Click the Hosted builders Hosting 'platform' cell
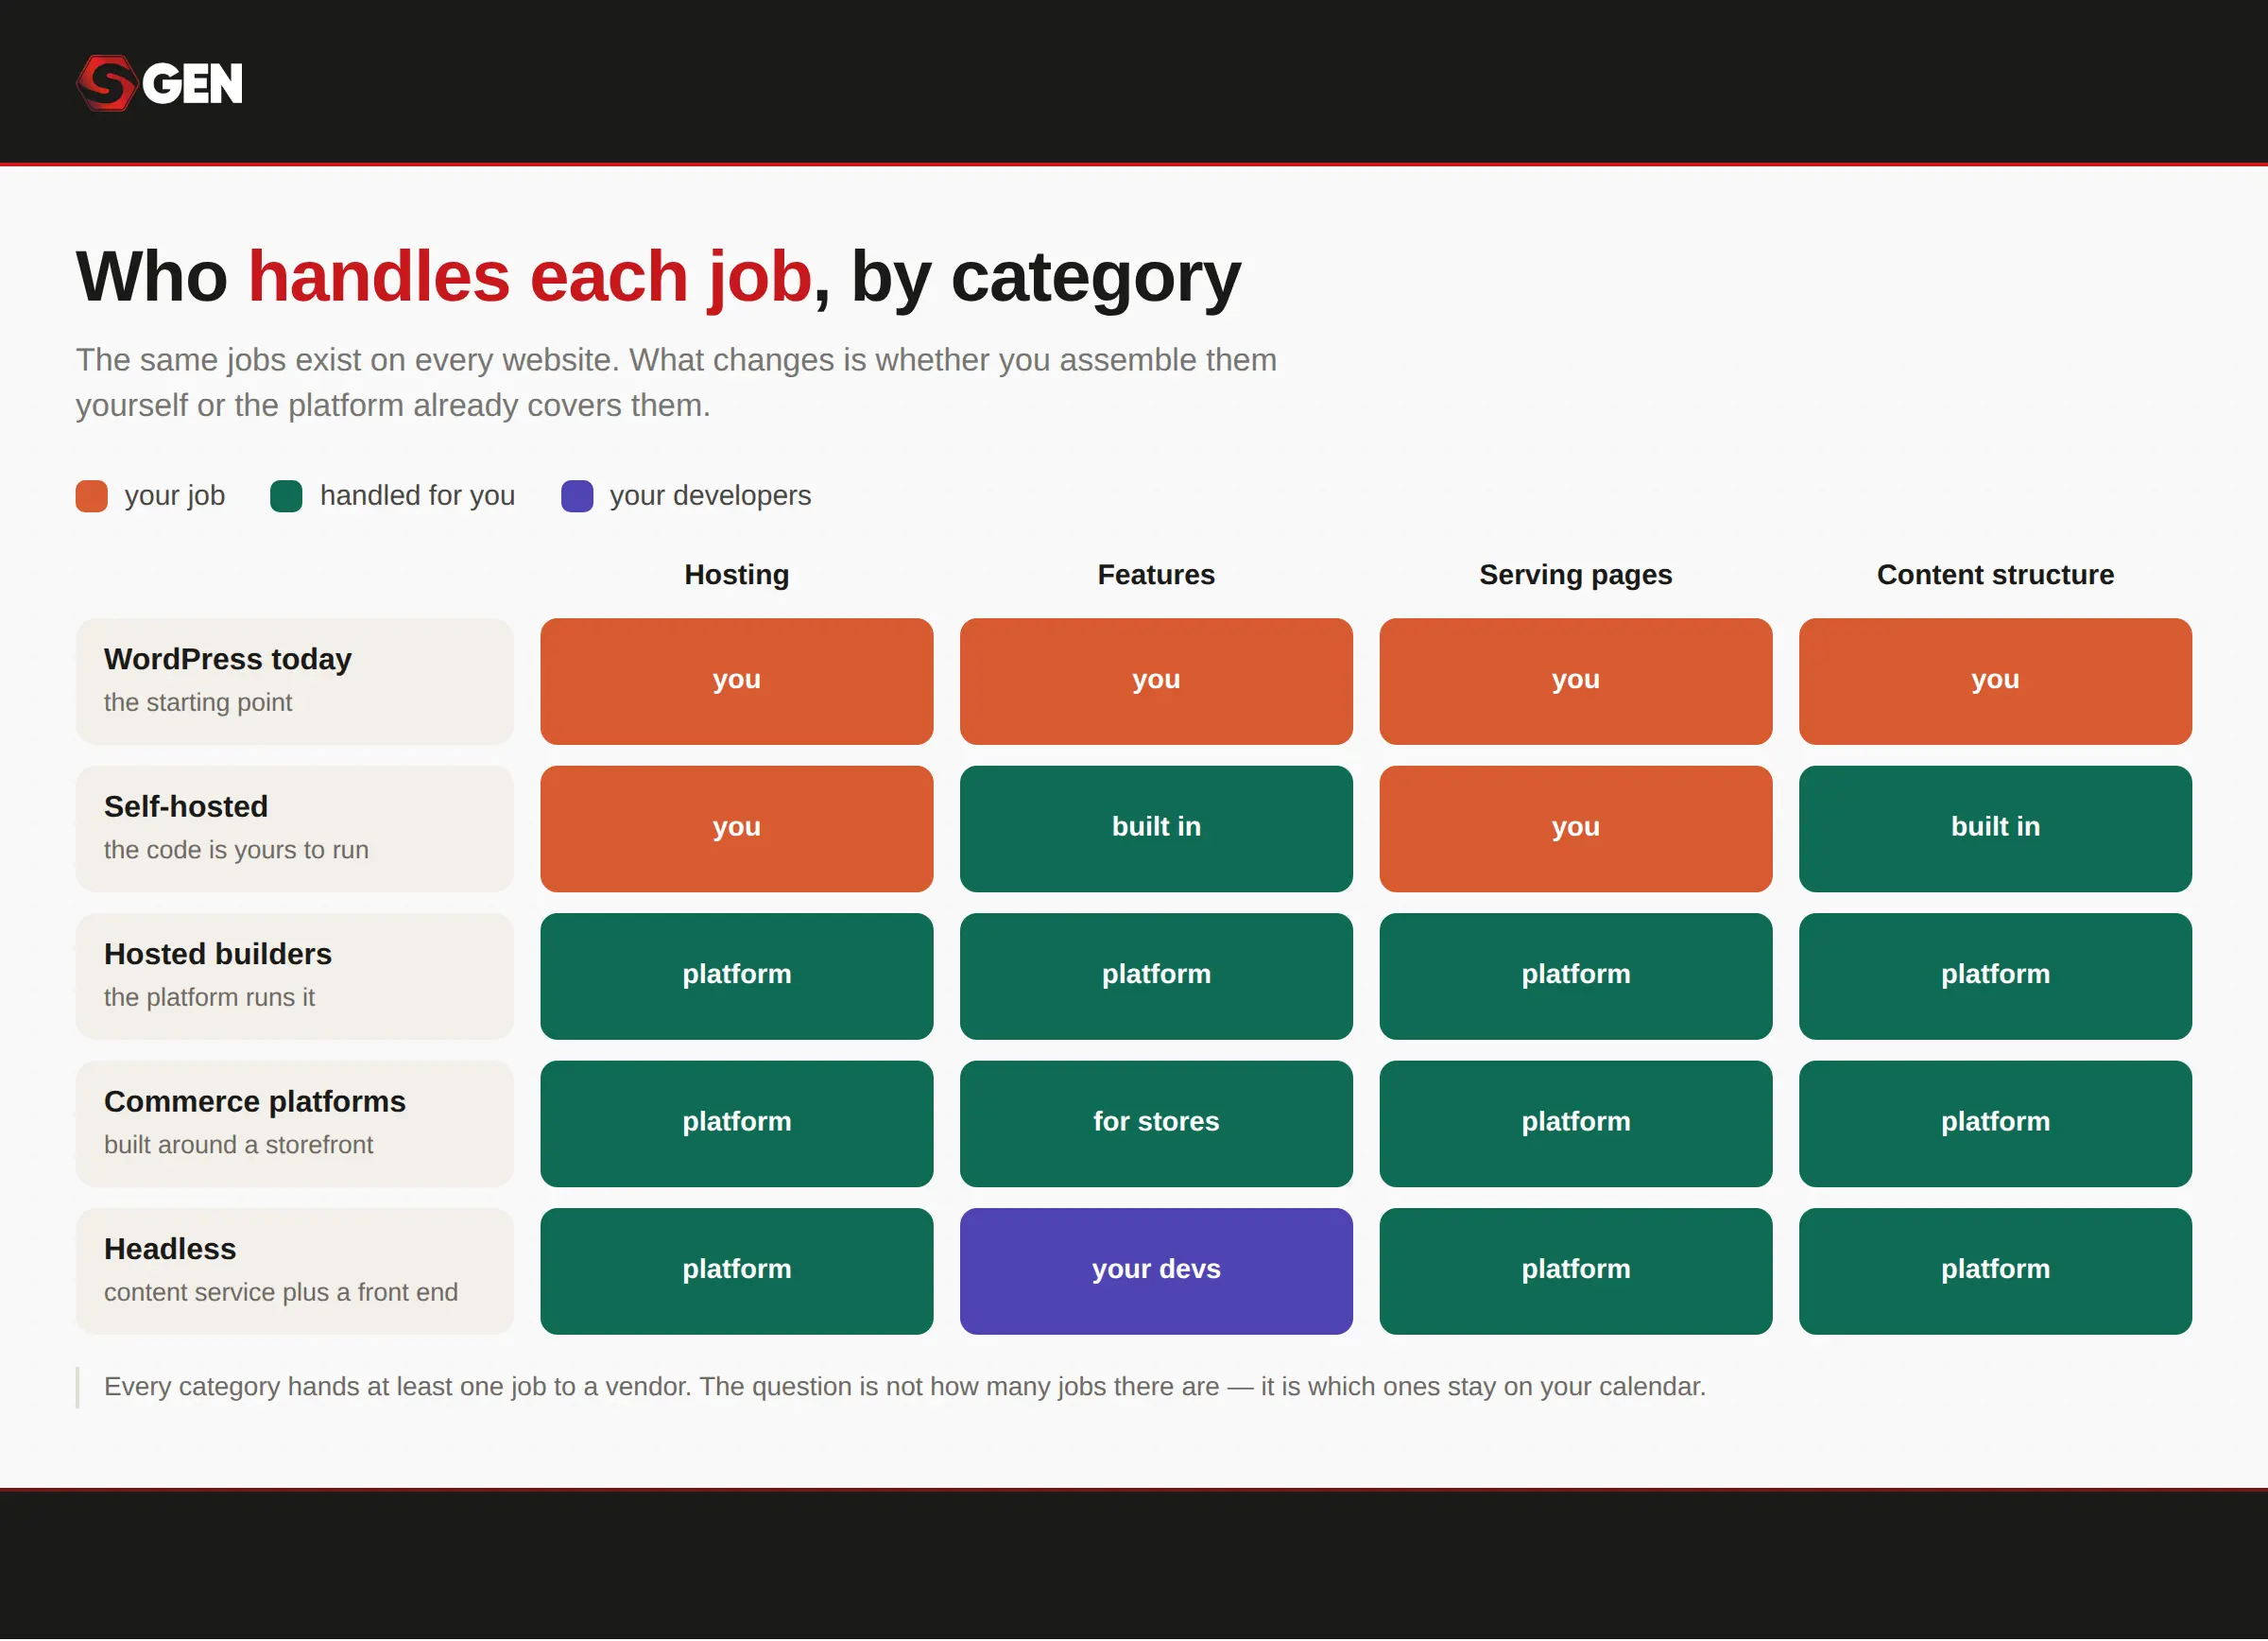The width and height of the screenshot is (2268, 1641). (737, 976)
